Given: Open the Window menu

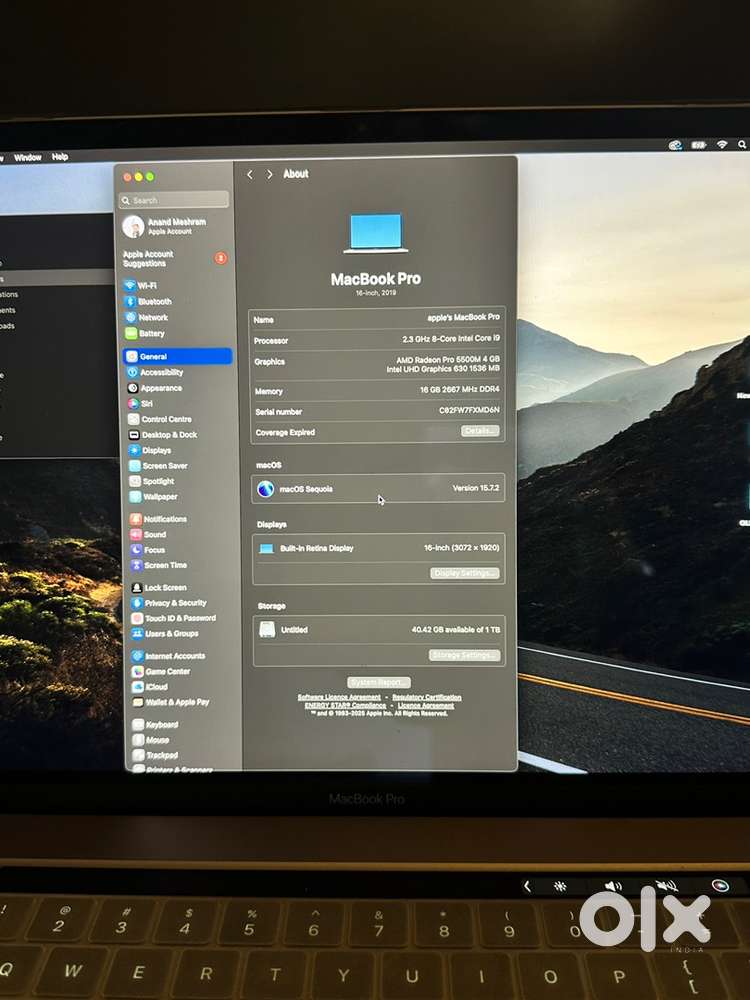Looking at the screenshot, I should coord(28,157).
